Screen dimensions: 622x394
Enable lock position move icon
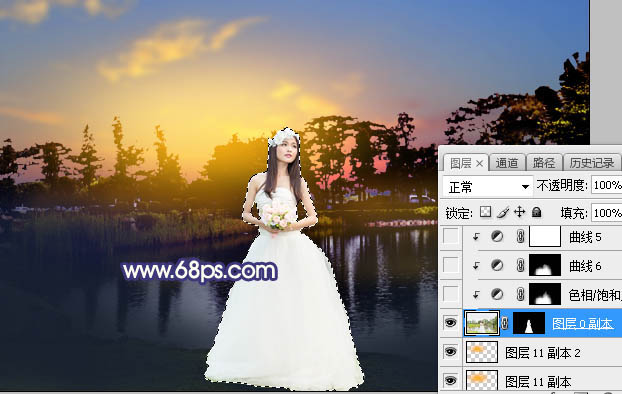519,212
